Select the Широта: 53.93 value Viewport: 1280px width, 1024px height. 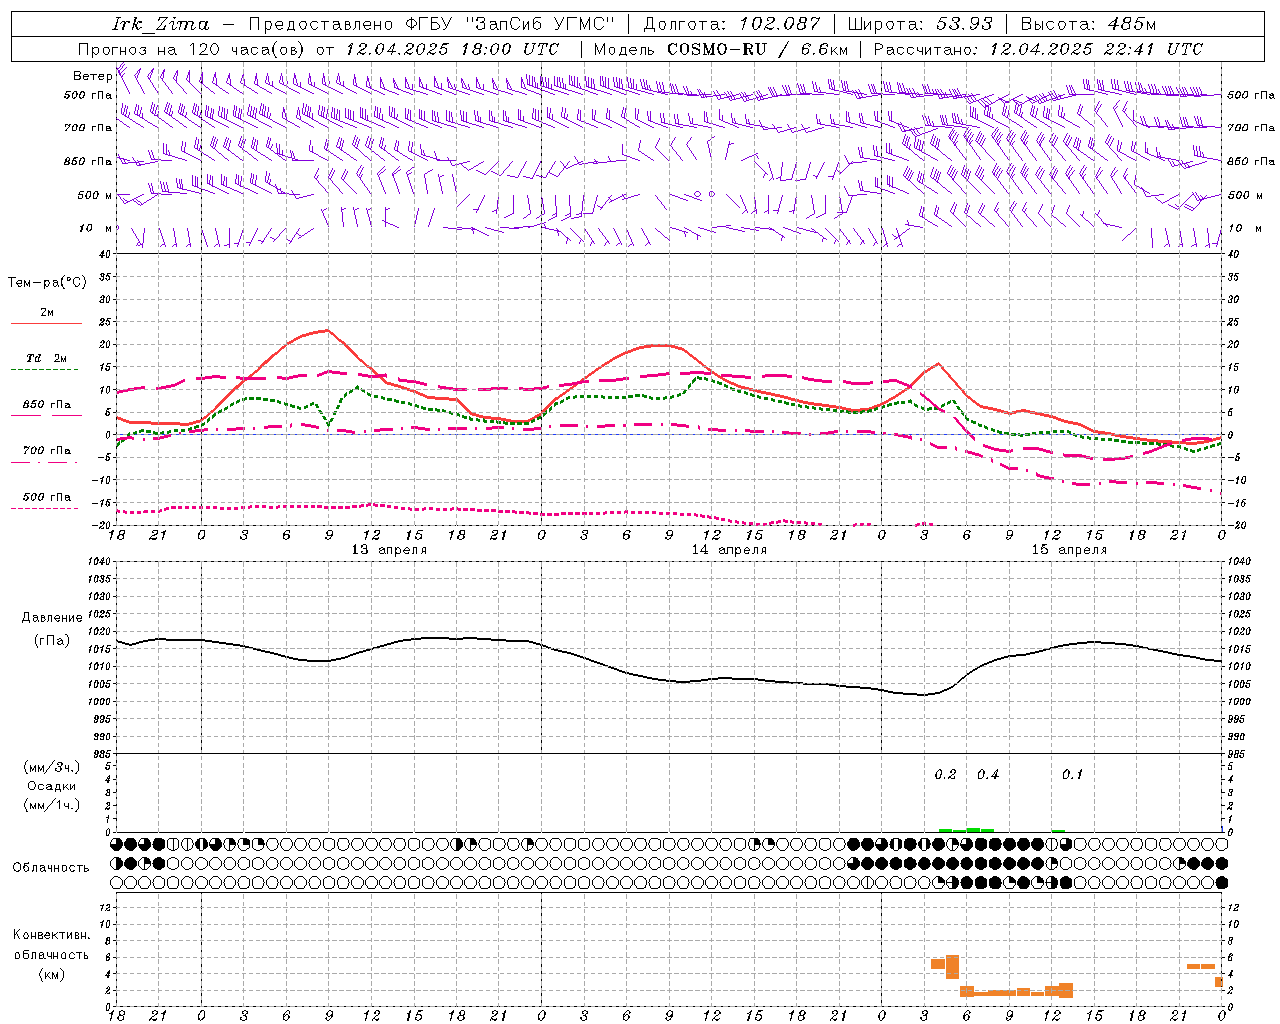point(920,24)
